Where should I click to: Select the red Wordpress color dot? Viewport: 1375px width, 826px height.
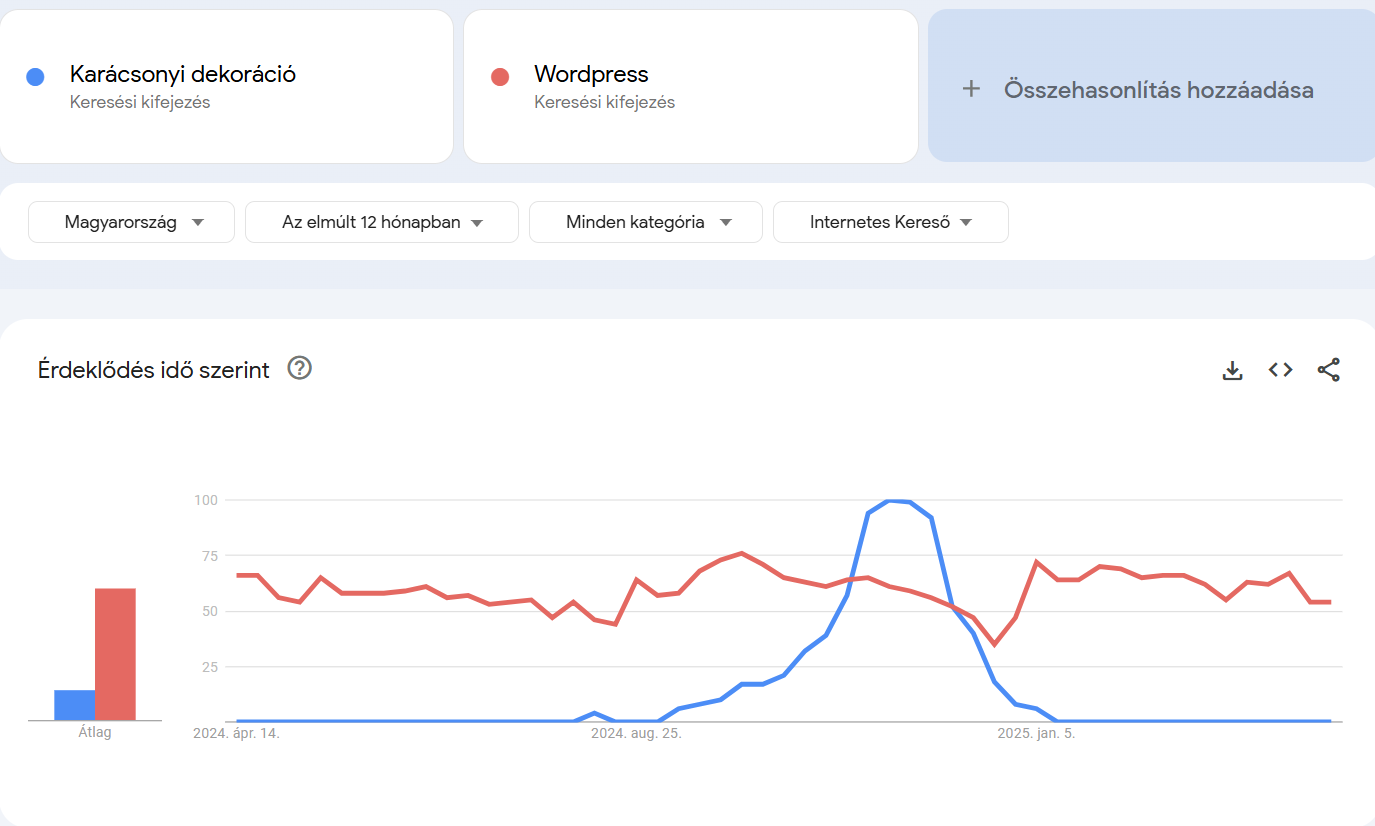click(500, 77)
